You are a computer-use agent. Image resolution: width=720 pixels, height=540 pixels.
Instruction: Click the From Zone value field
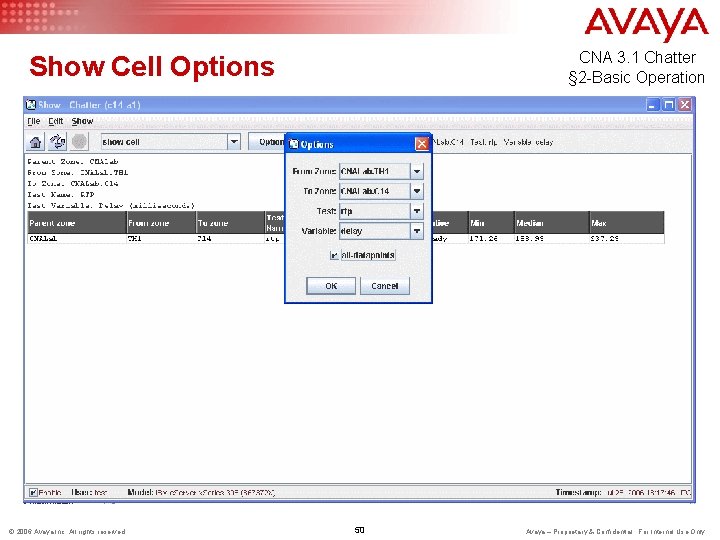375,171
